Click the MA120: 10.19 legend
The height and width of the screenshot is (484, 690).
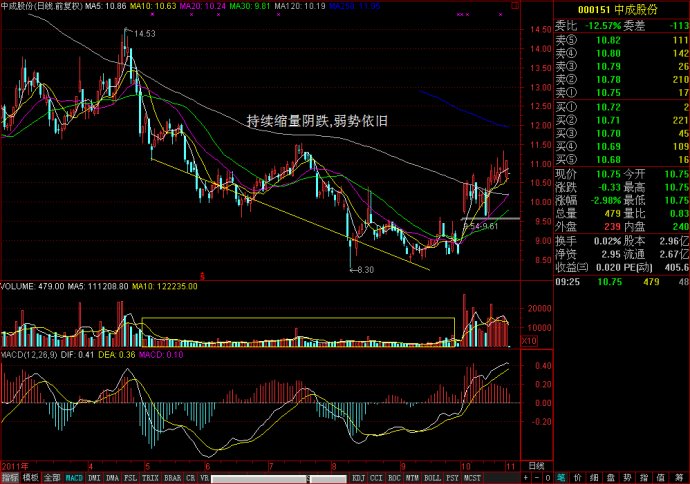point(300,6)
